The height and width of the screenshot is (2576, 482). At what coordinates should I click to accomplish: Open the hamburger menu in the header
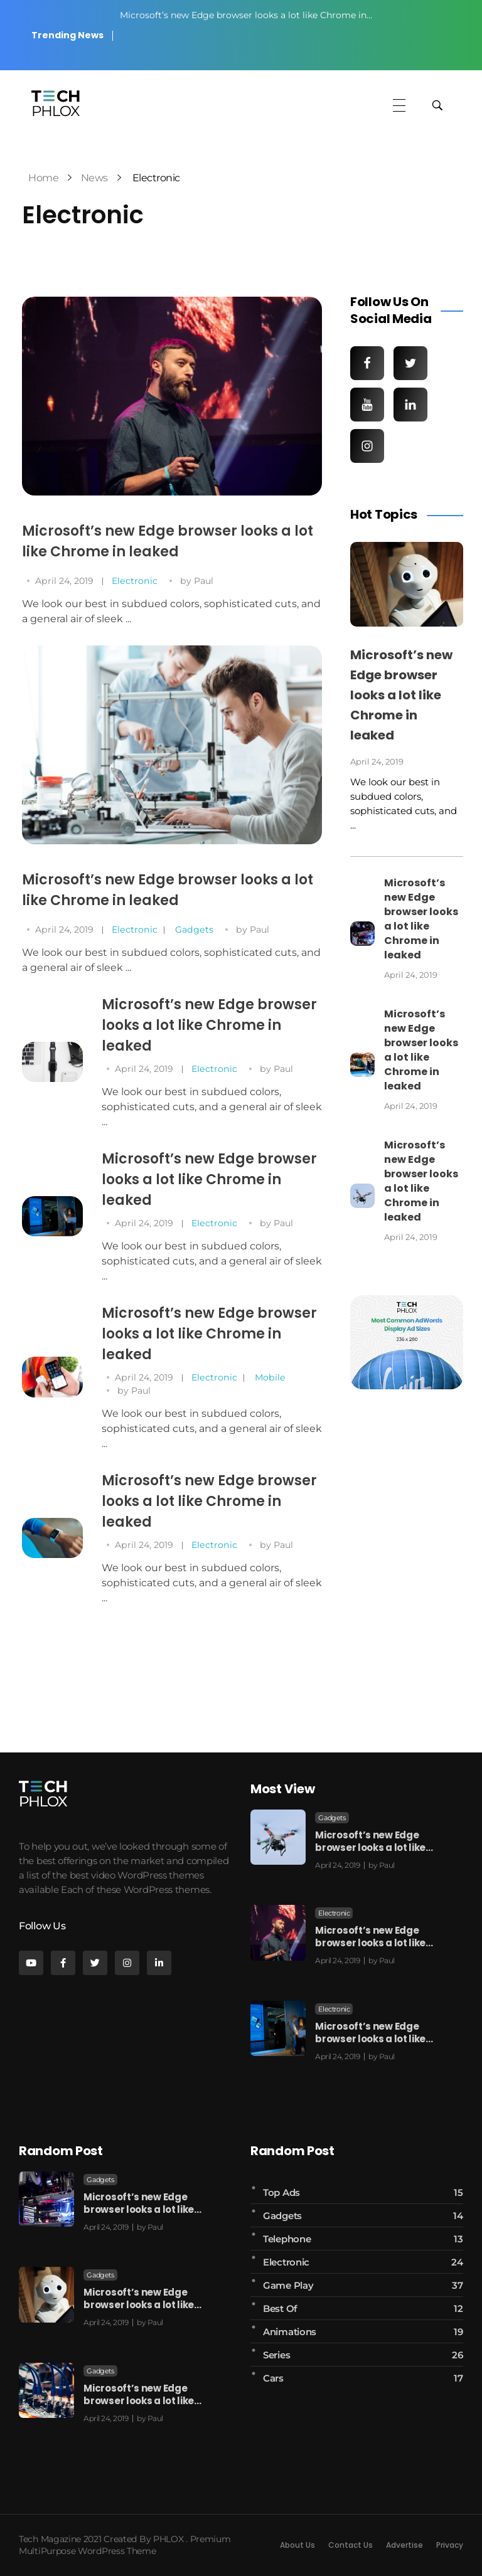click(x=399, y=105)
